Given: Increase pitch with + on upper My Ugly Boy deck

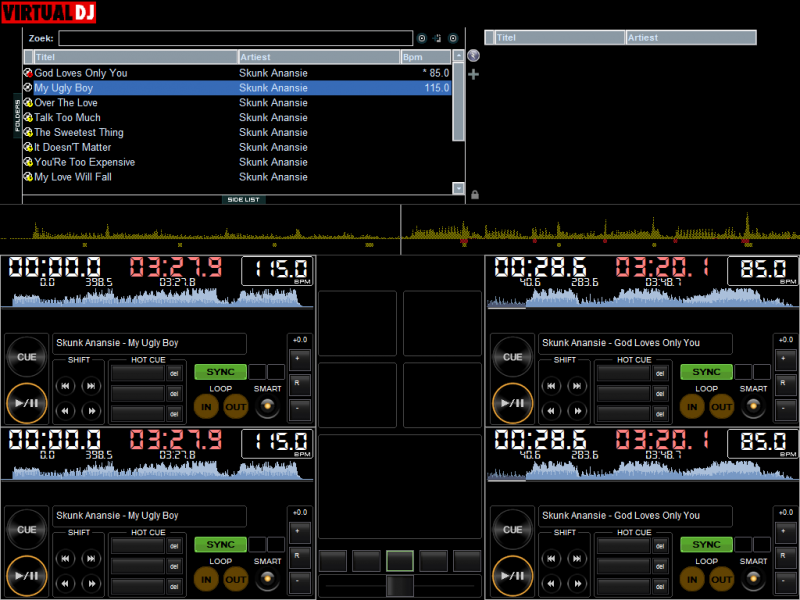Looking at the screenshot, I should coord(299,359).
